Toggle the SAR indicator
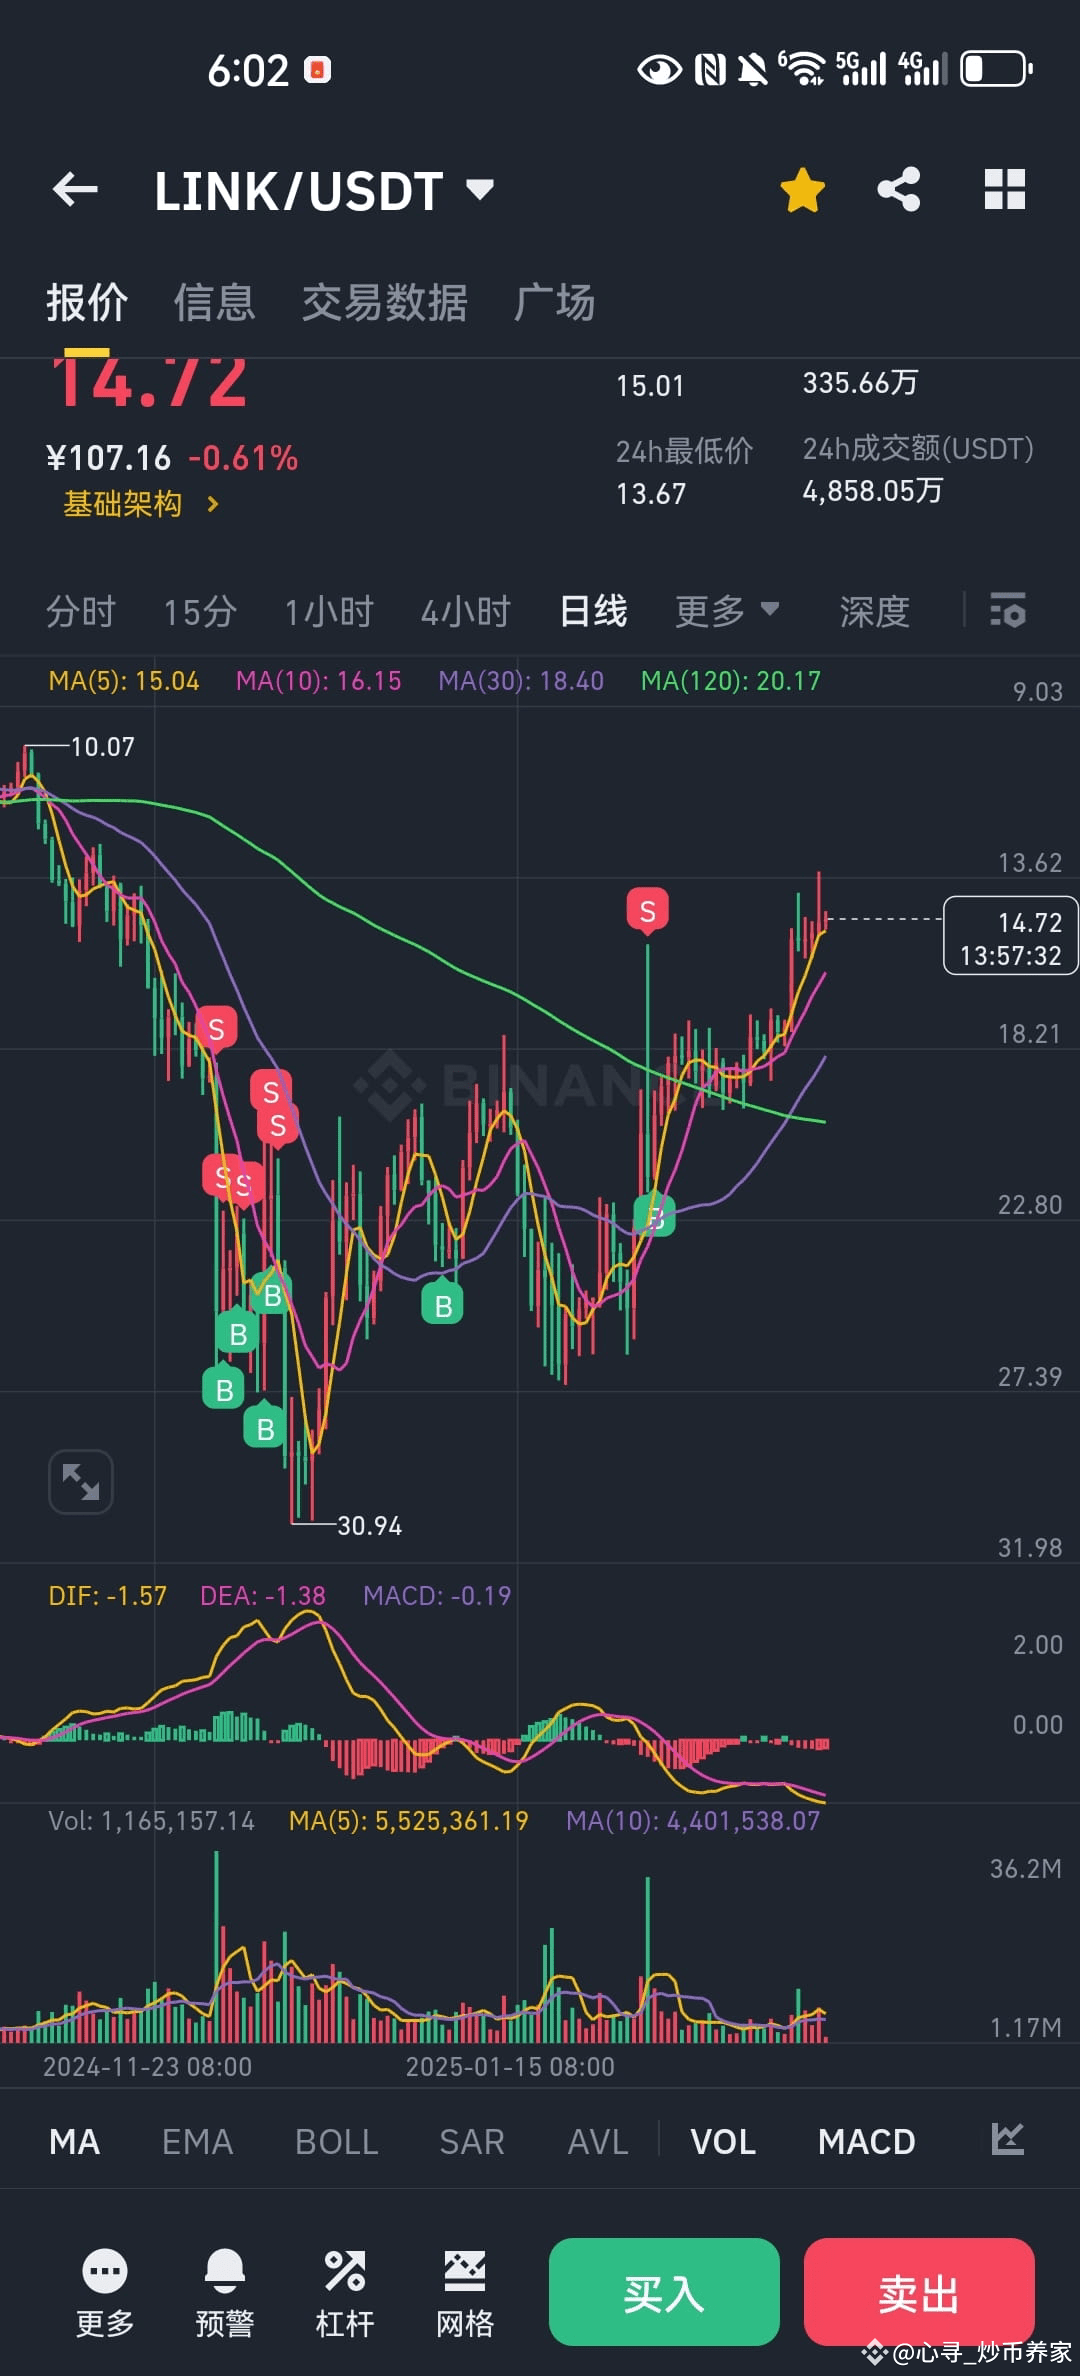 pyautogui.click(x=472, y=2142)
